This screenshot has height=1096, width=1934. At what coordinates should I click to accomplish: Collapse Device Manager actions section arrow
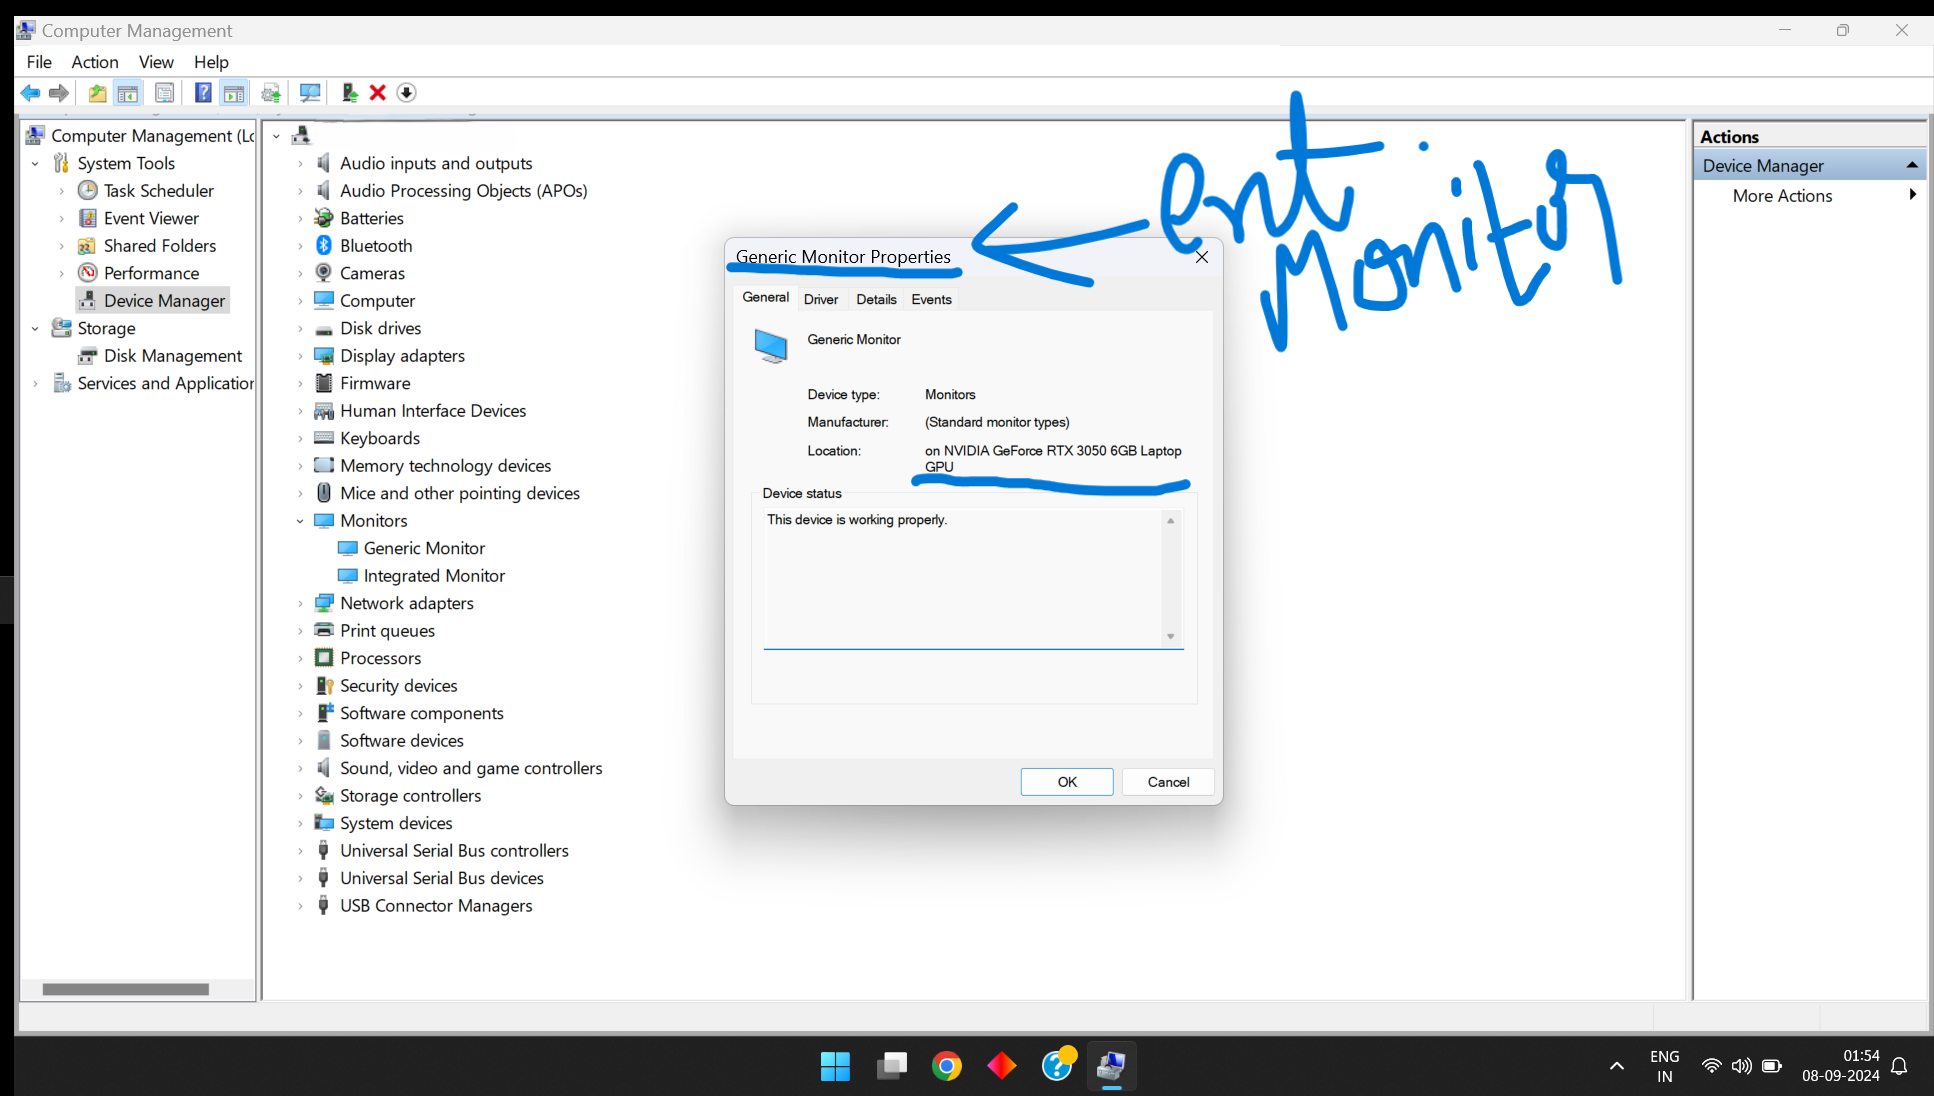(1912, 165)
